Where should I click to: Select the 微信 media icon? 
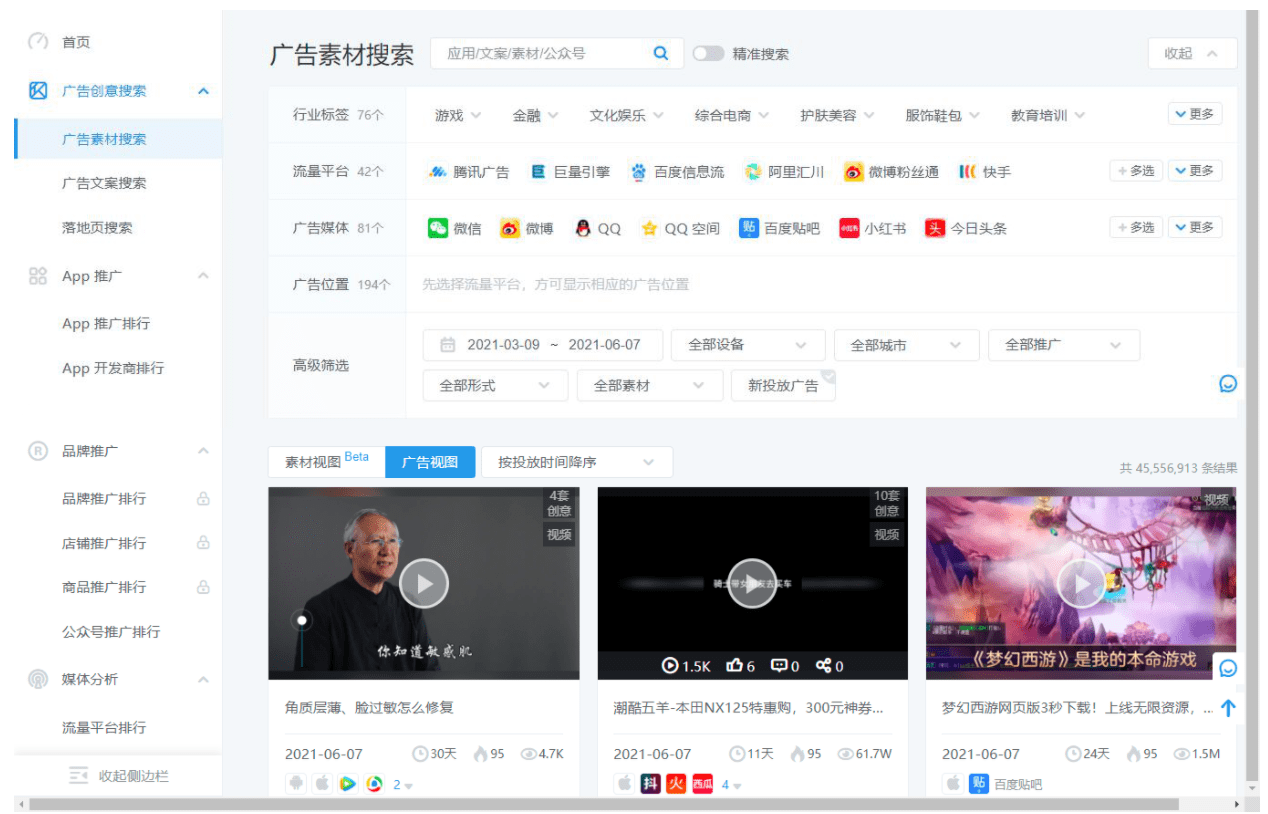tap(438, 228)
